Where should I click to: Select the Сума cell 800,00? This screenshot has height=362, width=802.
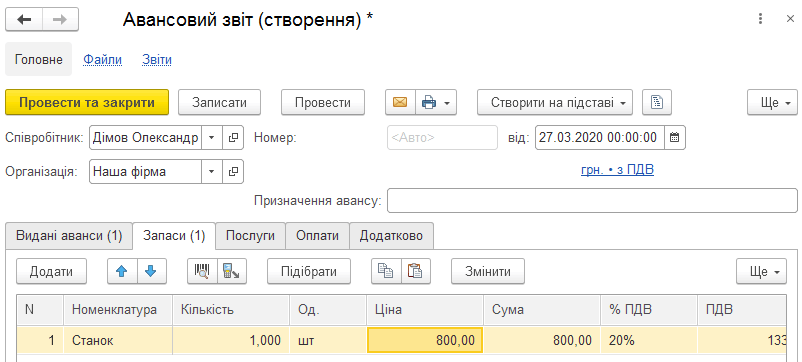[542, 340]
